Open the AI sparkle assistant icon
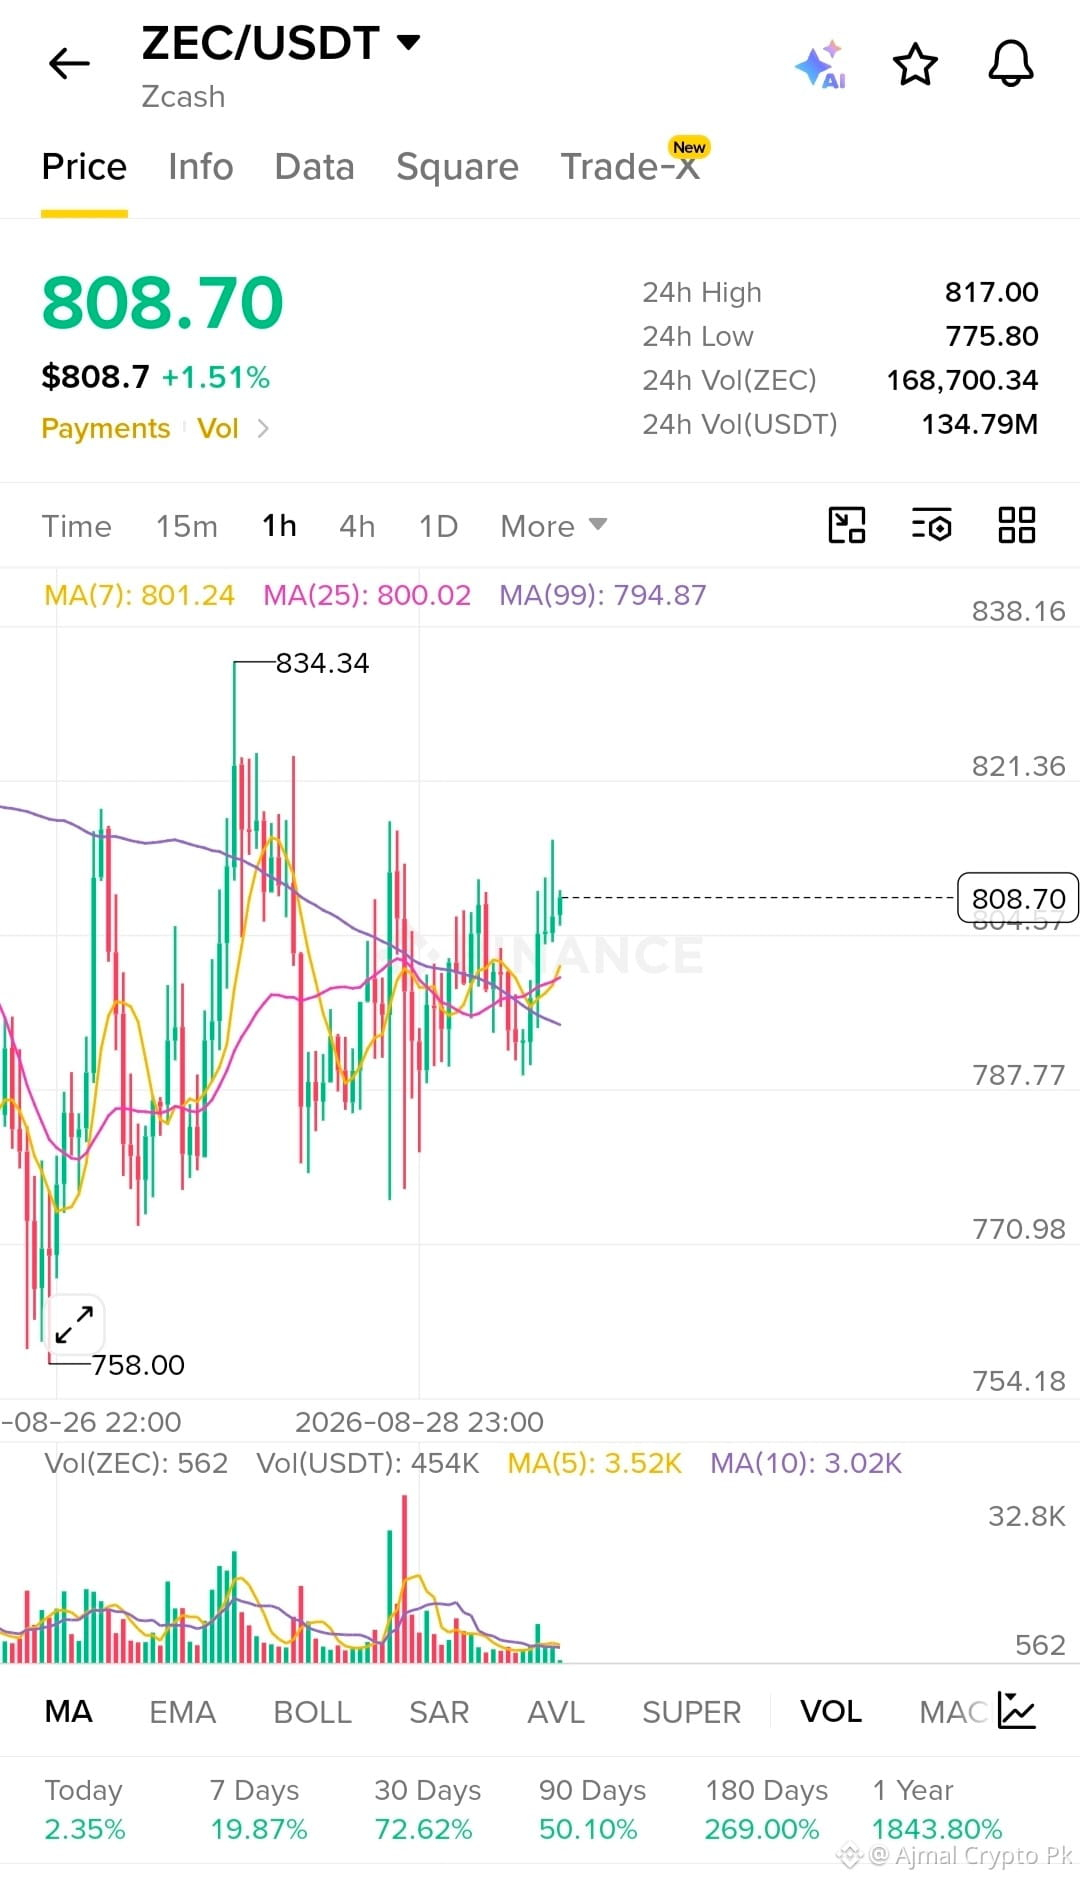1080x1880 pixels. pyautogui.click(x=821, y=65)
